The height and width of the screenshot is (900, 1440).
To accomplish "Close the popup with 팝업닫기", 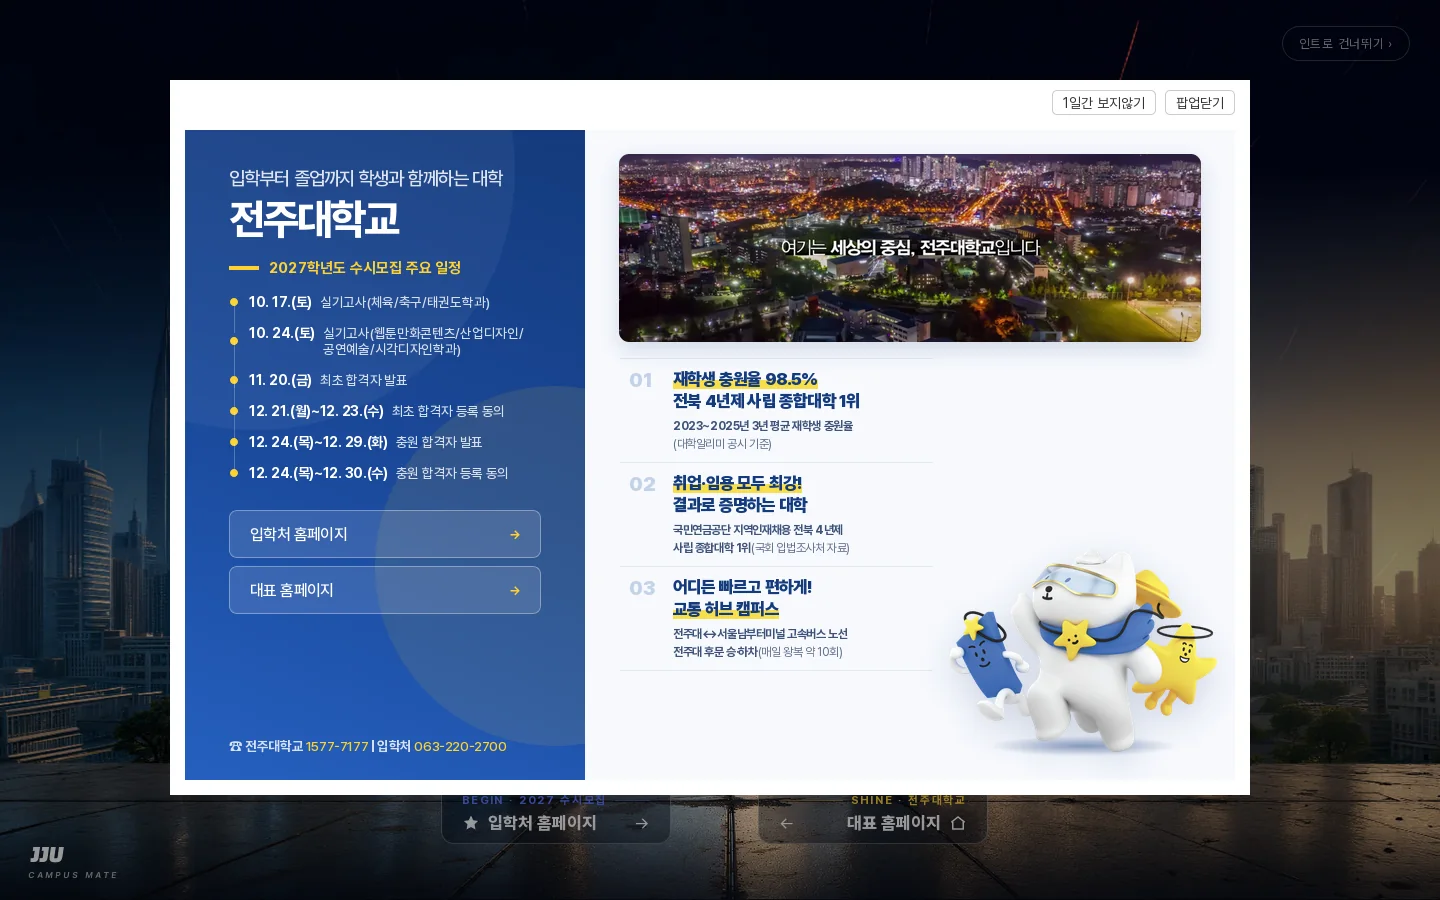I will (x=1200, y=103).
